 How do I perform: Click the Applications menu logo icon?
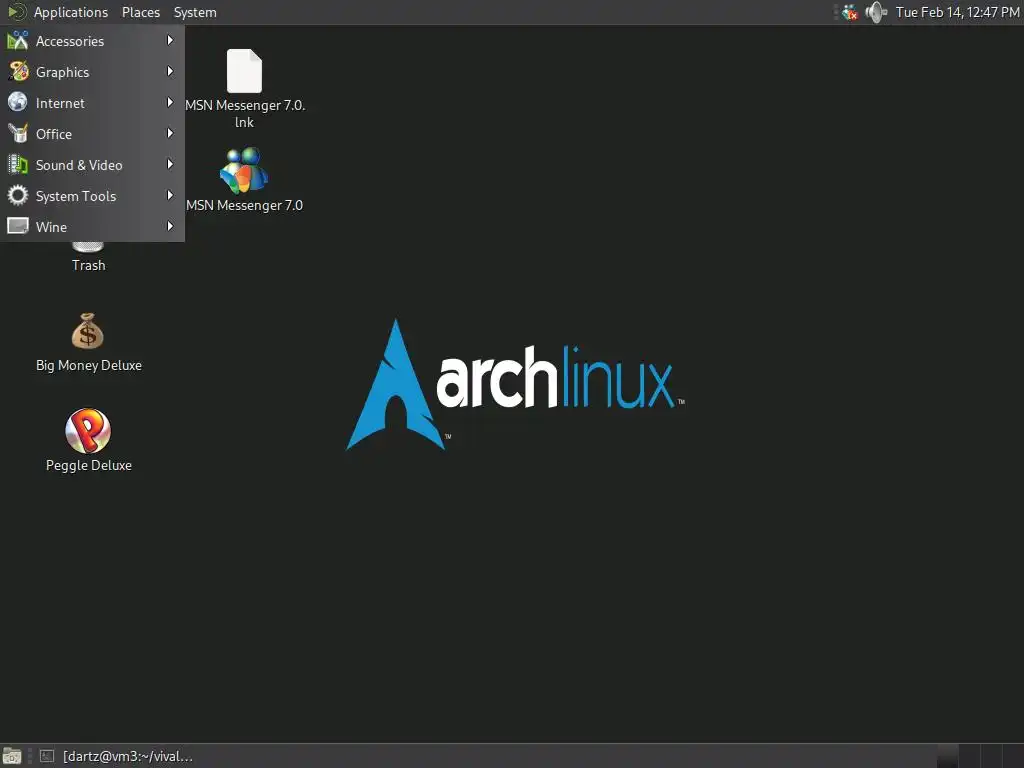click(x=17, y=12)
